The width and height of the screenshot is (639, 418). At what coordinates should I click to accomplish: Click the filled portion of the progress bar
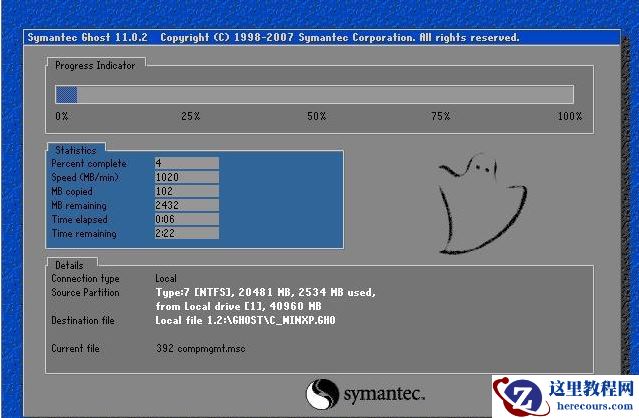click(66, 95)
